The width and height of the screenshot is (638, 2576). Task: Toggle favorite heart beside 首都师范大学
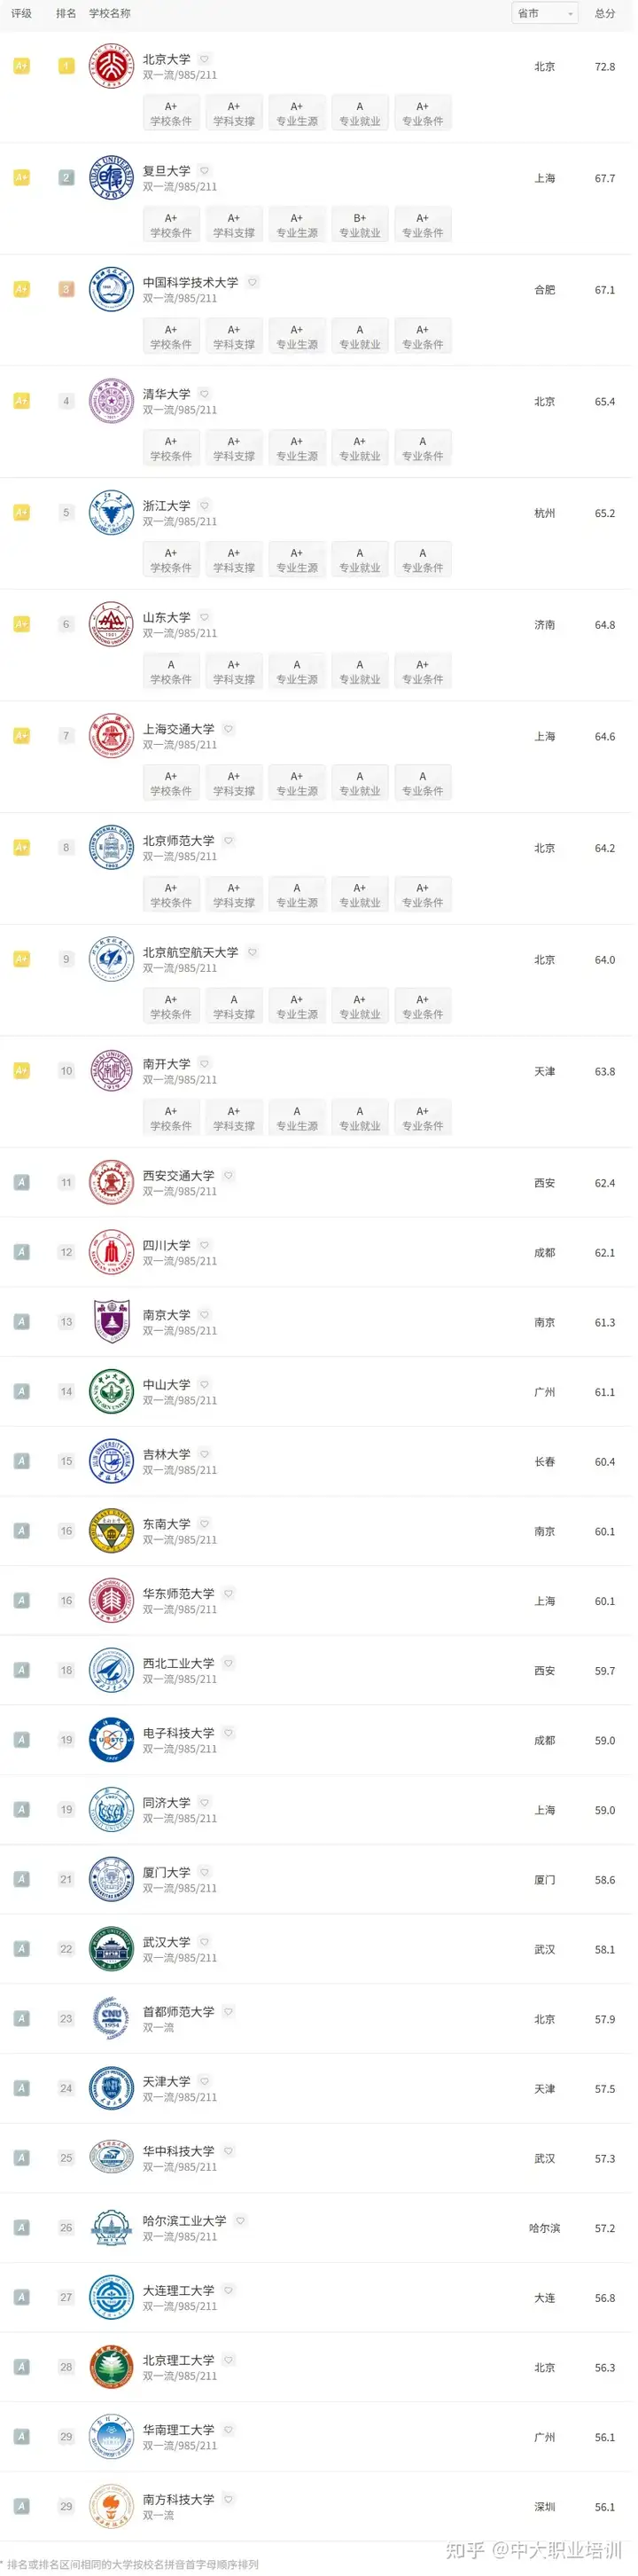pyautogui.click(x=228, y=2012)
